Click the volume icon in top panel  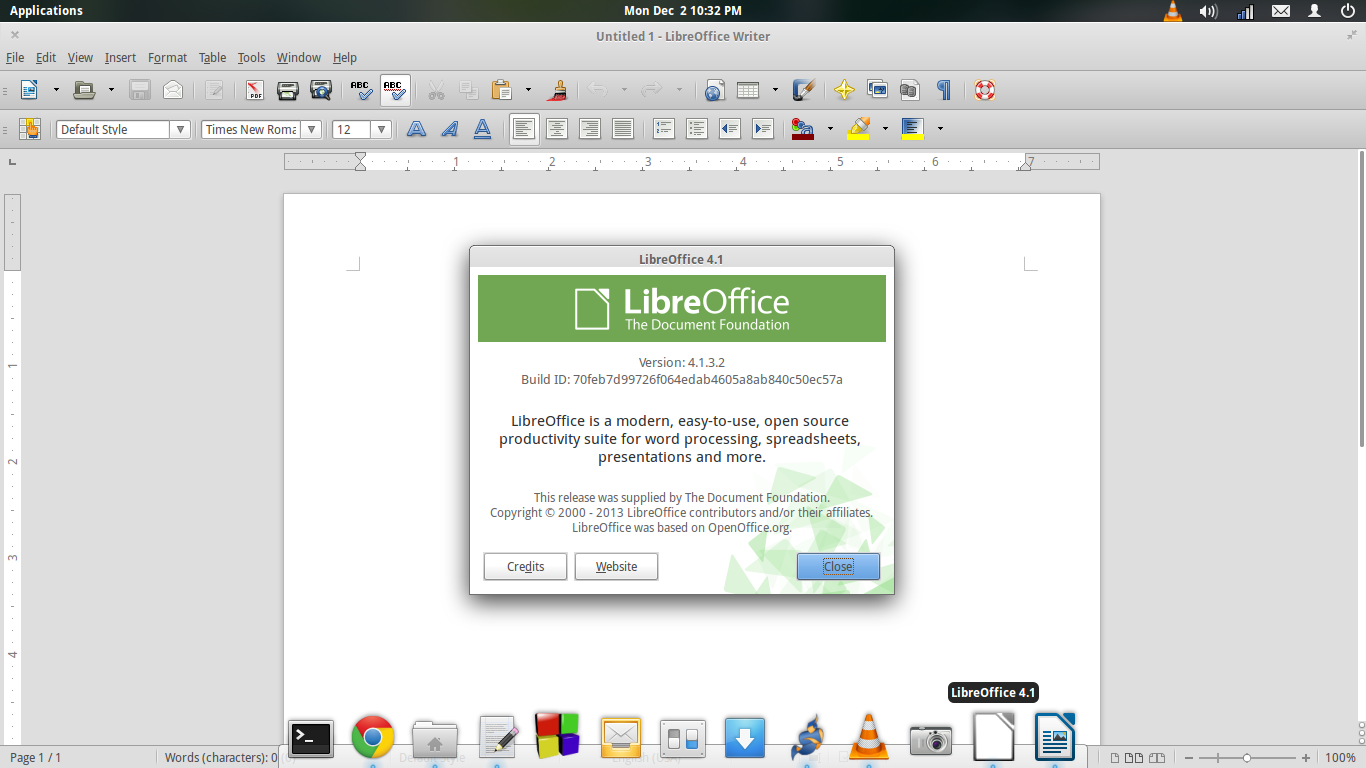[1208, 11]
